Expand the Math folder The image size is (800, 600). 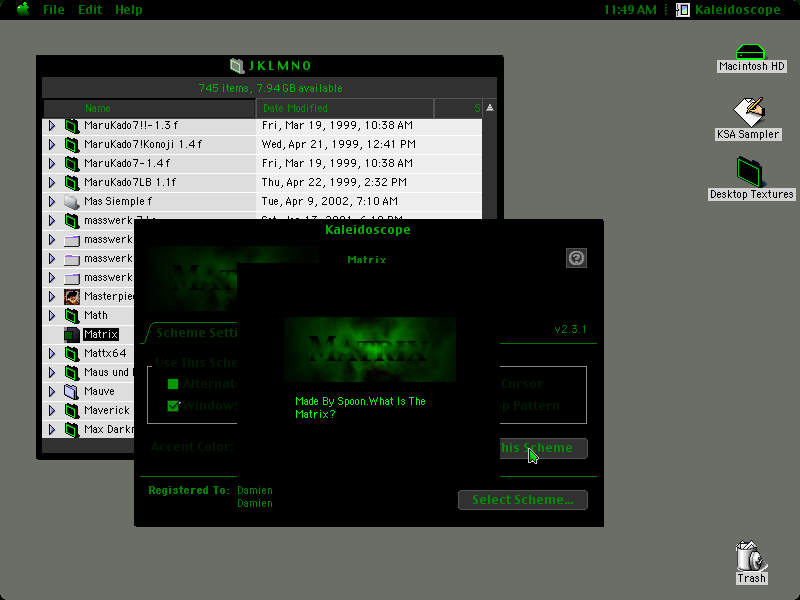(52, 315)
